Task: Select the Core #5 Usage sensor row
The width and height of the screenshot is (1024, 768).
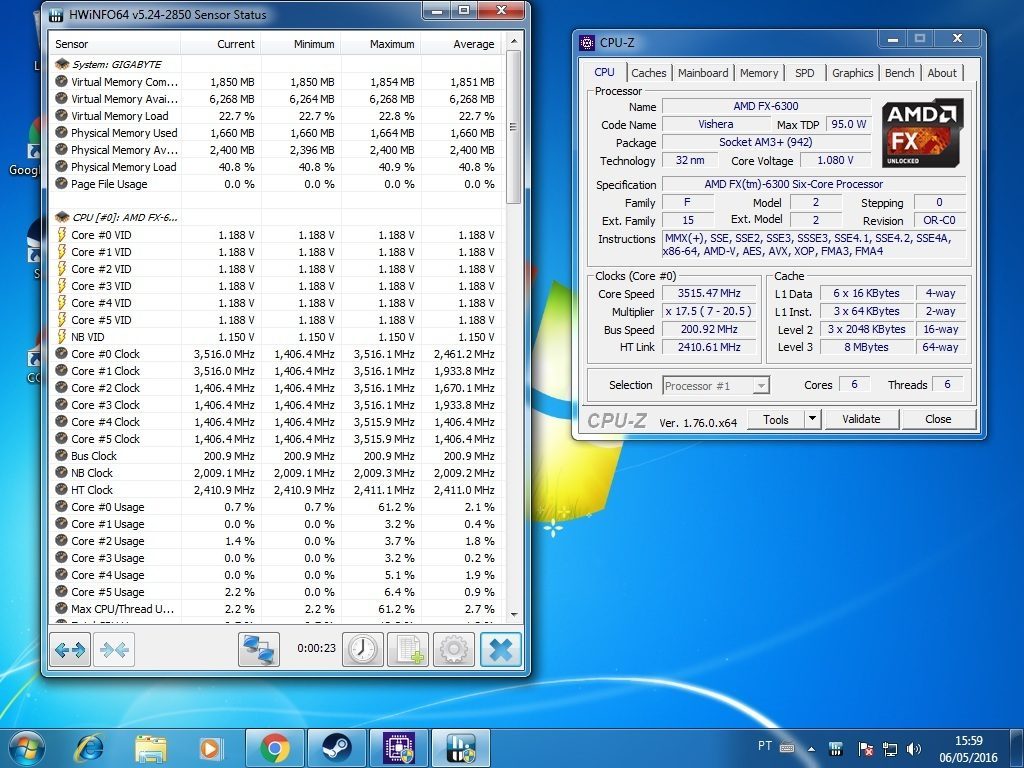Action: (276, 592)
